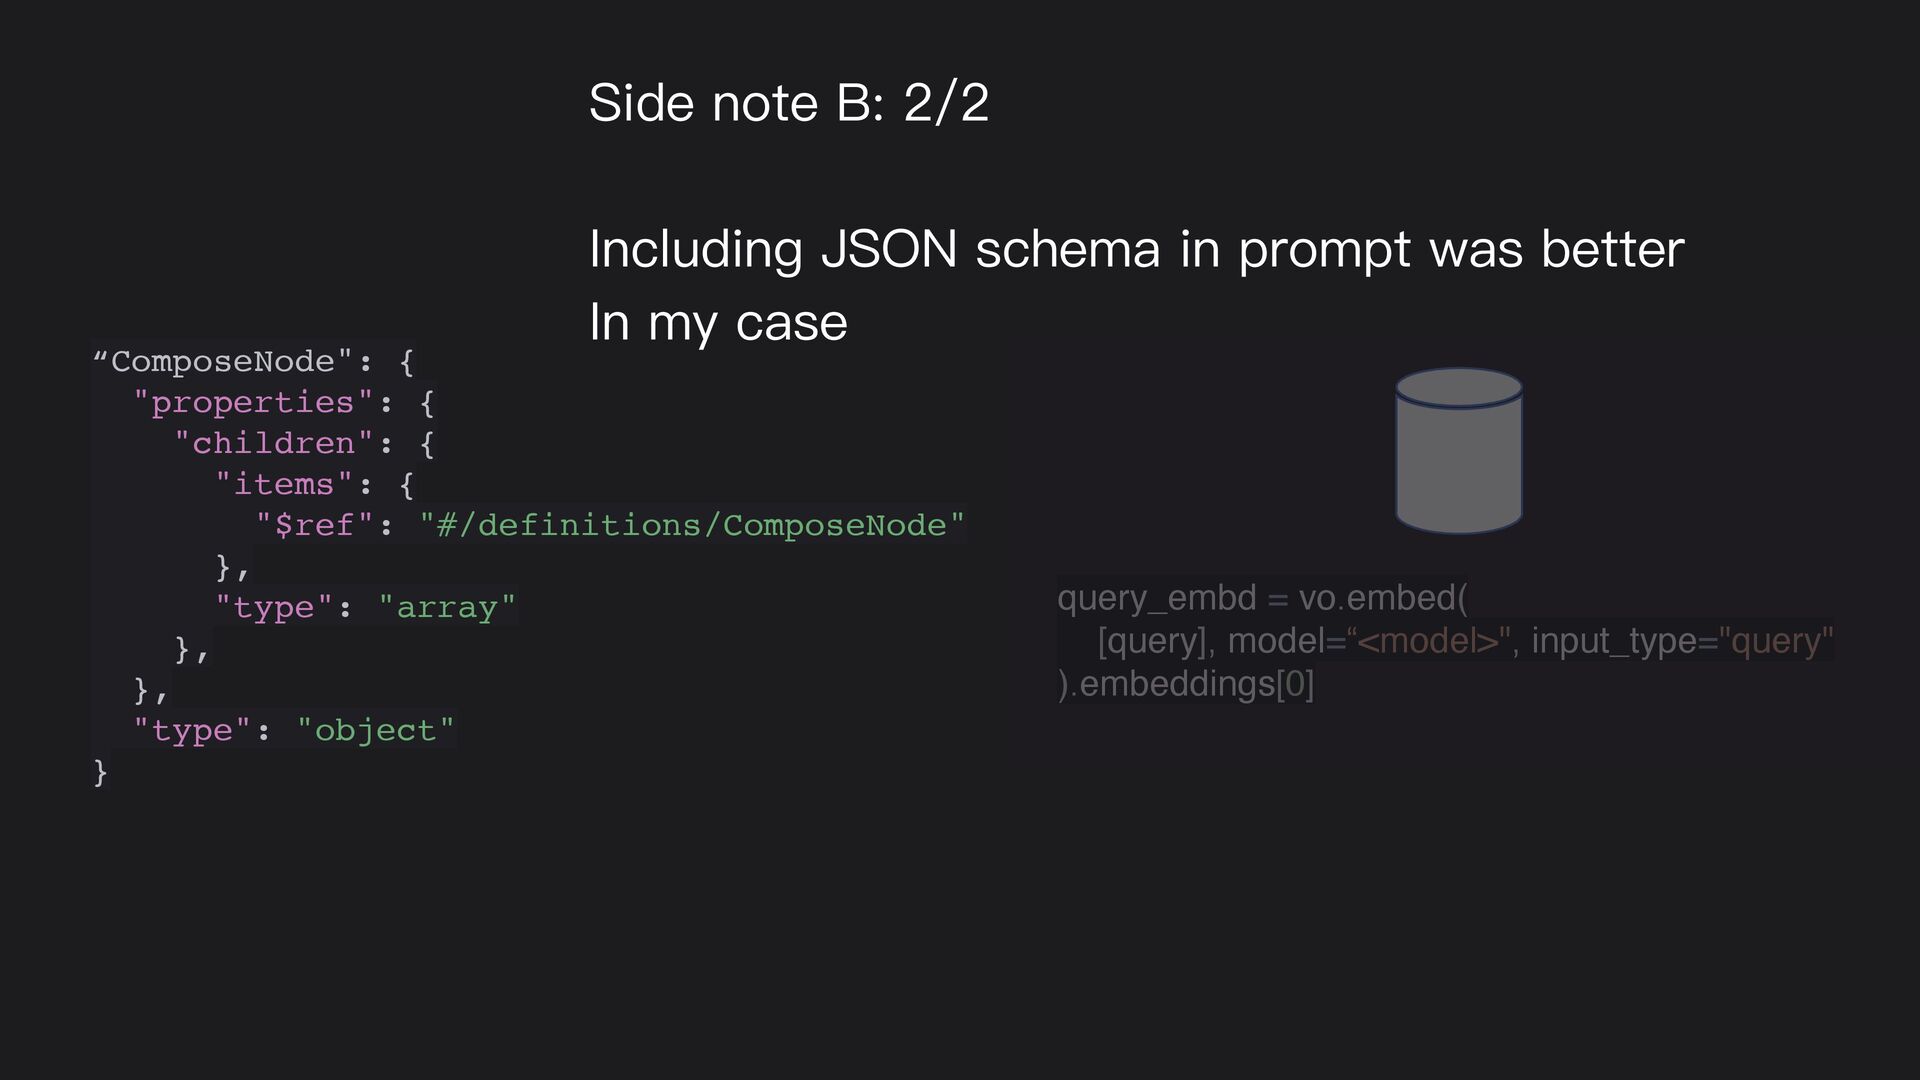Click the [query] list argument
This screenshot has width=1920, height=1080.
(x=1152, y=641)
